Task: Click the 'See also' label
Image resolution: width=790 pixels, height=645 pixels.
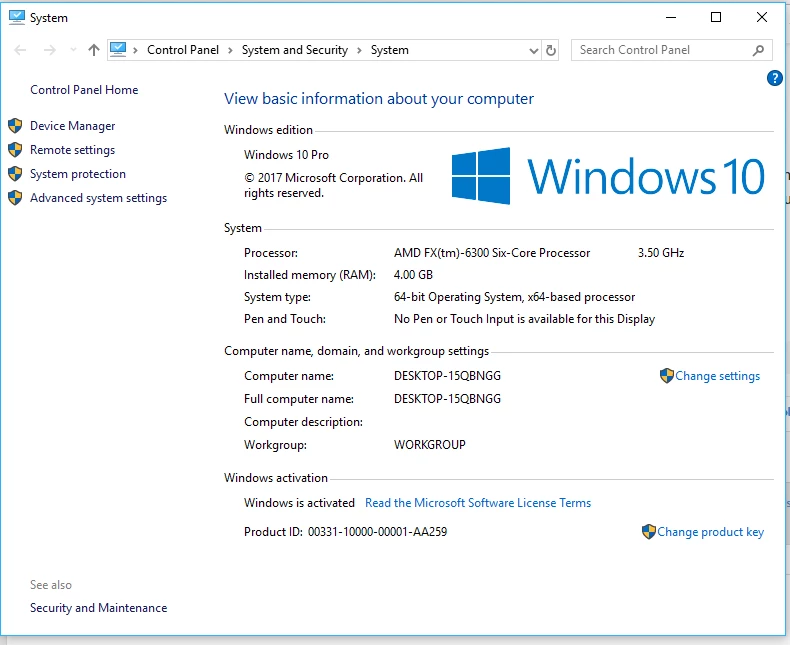Action: (51, 585)
